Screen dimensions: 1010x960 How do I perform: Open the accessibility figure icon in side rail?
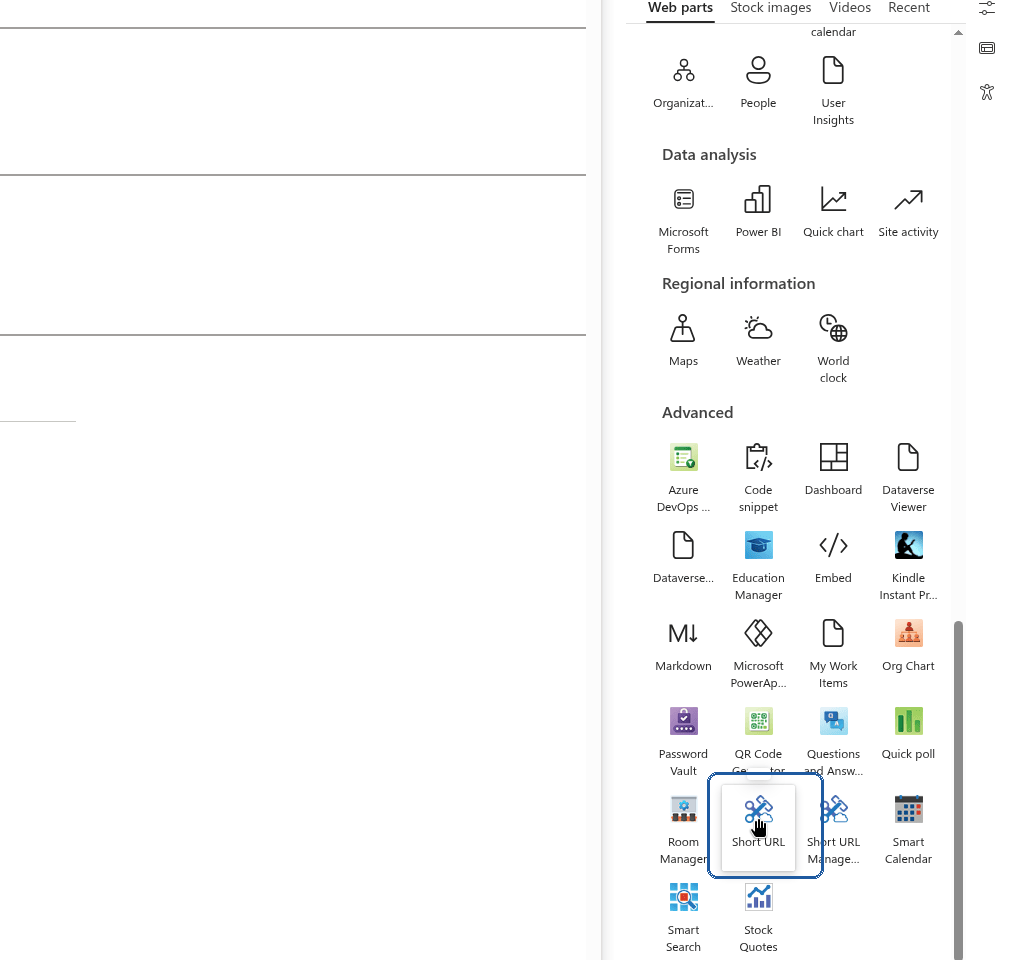click(x=987, y=92)
